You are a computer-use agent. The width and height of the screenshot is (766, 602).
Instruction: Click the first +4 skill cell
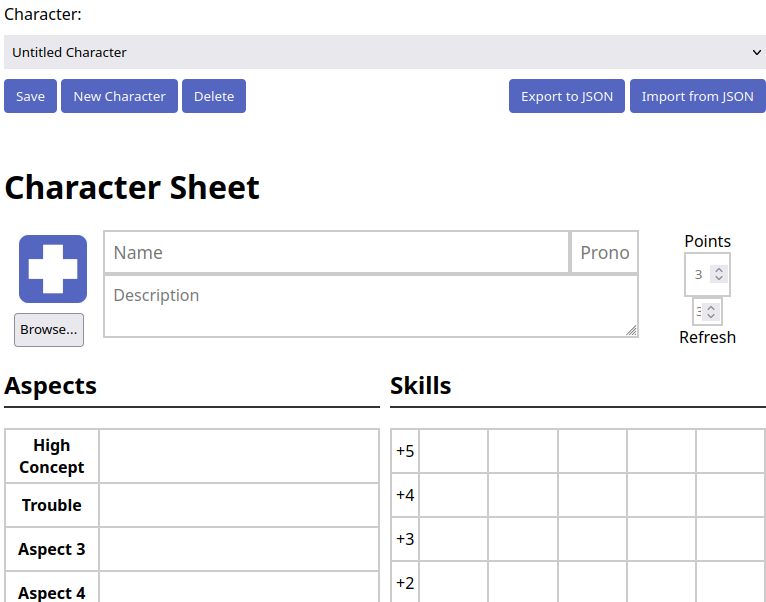[453, 495]
